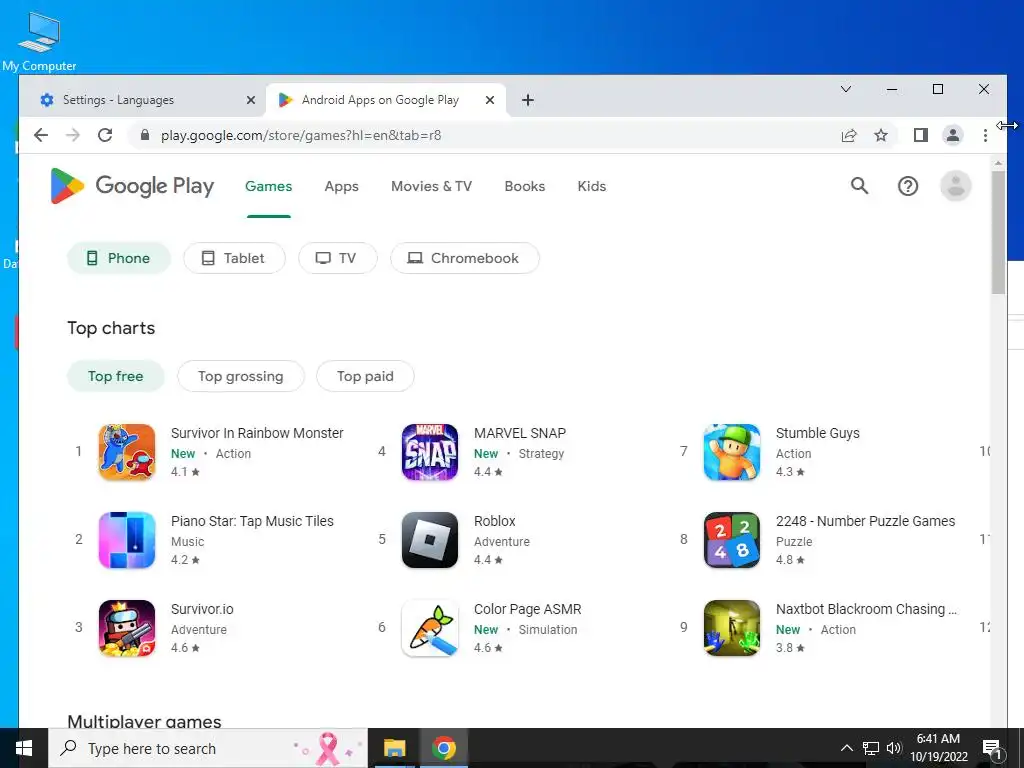Click Chrome icon in taskbar
Screen dimensions: 1024x768
coord(443,748)
